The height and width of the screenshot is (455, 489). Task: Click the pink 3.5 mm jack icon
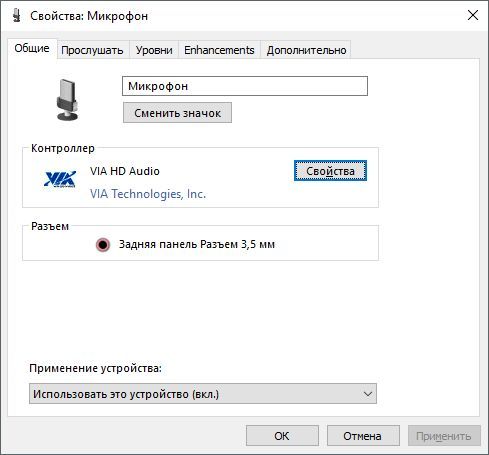[103, 245]
